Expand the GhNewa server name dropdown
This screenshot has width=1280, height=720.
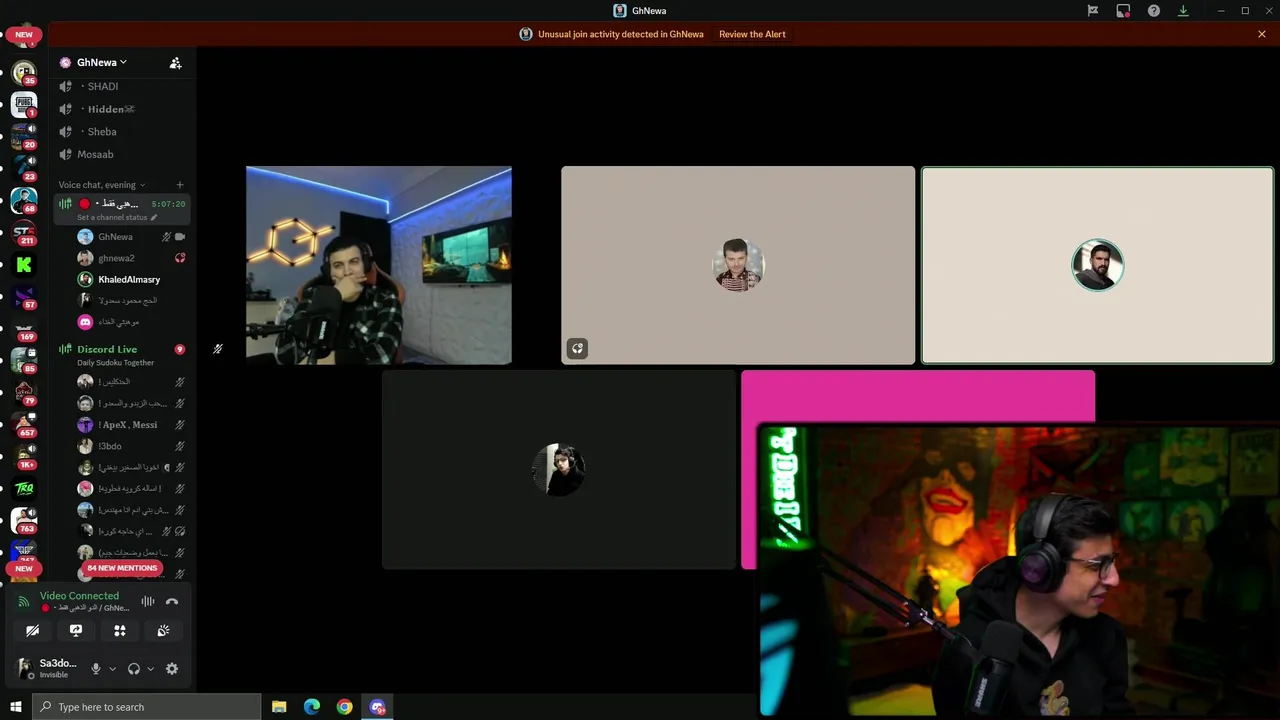click(102, 62)
